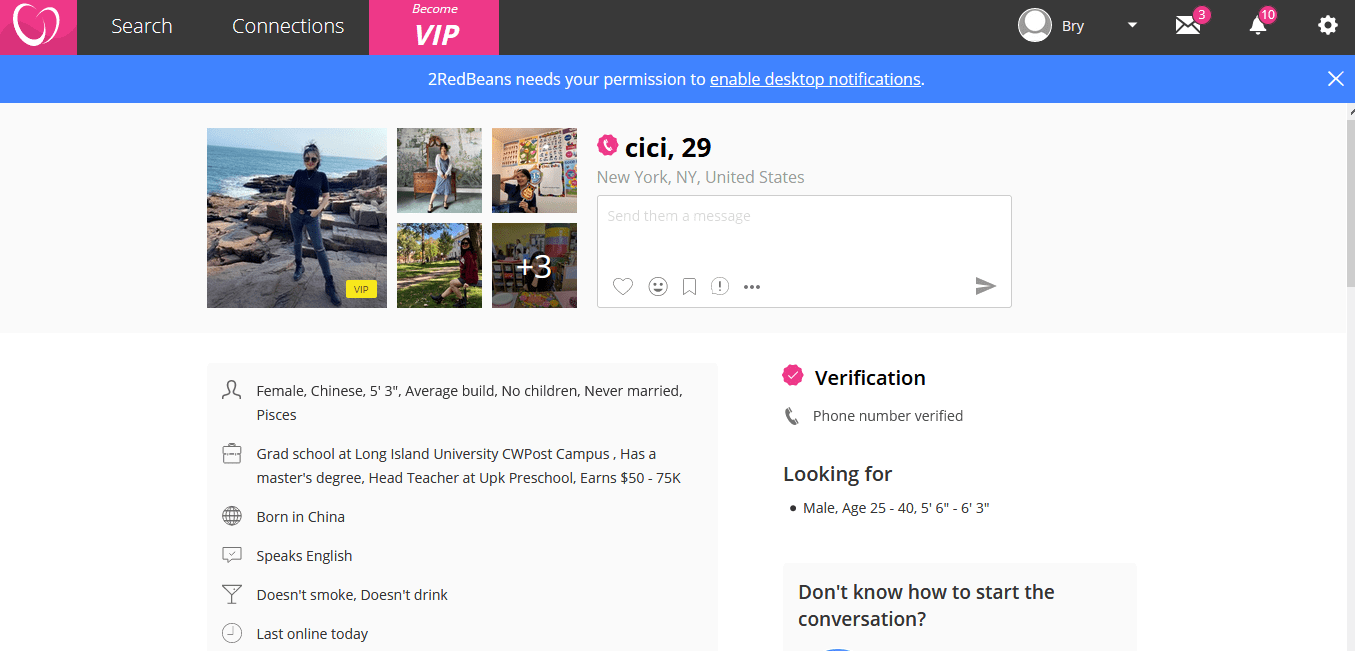Dismiss the notification permission banner
The height and width of the screenshot is (651, 1355).
1336,79
